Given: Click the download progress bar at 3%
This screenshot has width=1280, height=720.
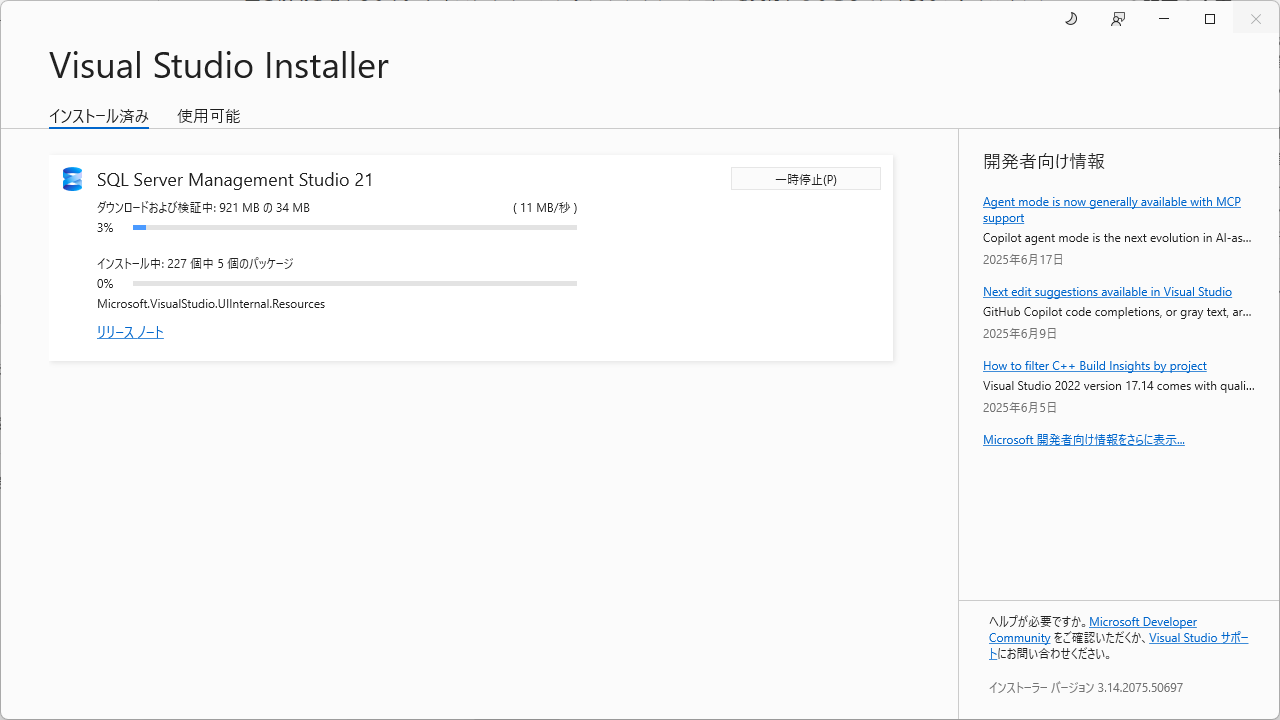Looking at the screenshot, I should [x=355, y=228].
